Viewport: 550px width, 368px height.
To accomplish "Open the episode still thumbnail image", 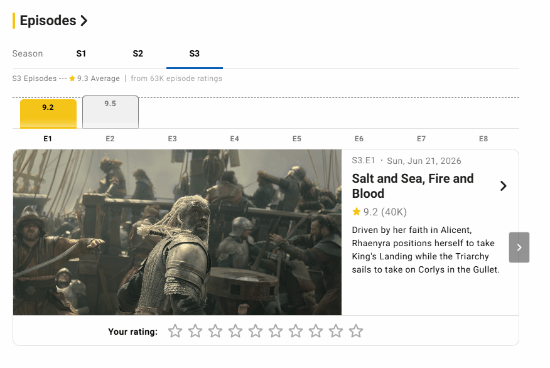I will pyautogui.click(x=177, y=232).
